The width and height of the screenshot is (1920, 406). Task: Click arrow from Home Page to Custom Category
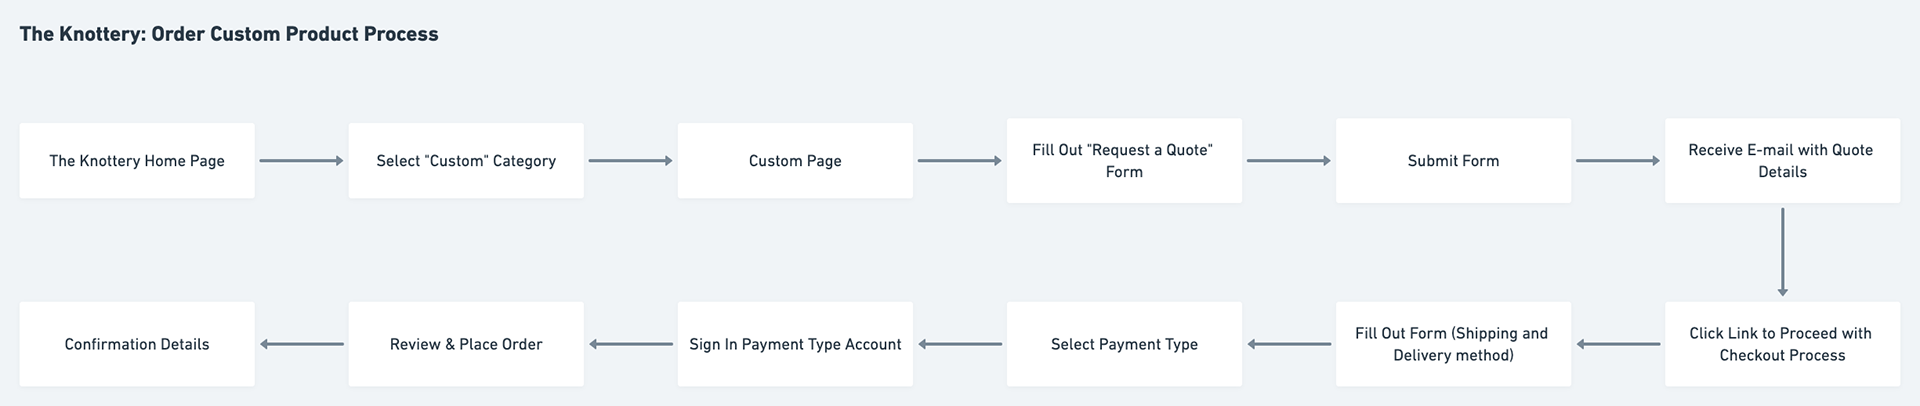(301, 161)
